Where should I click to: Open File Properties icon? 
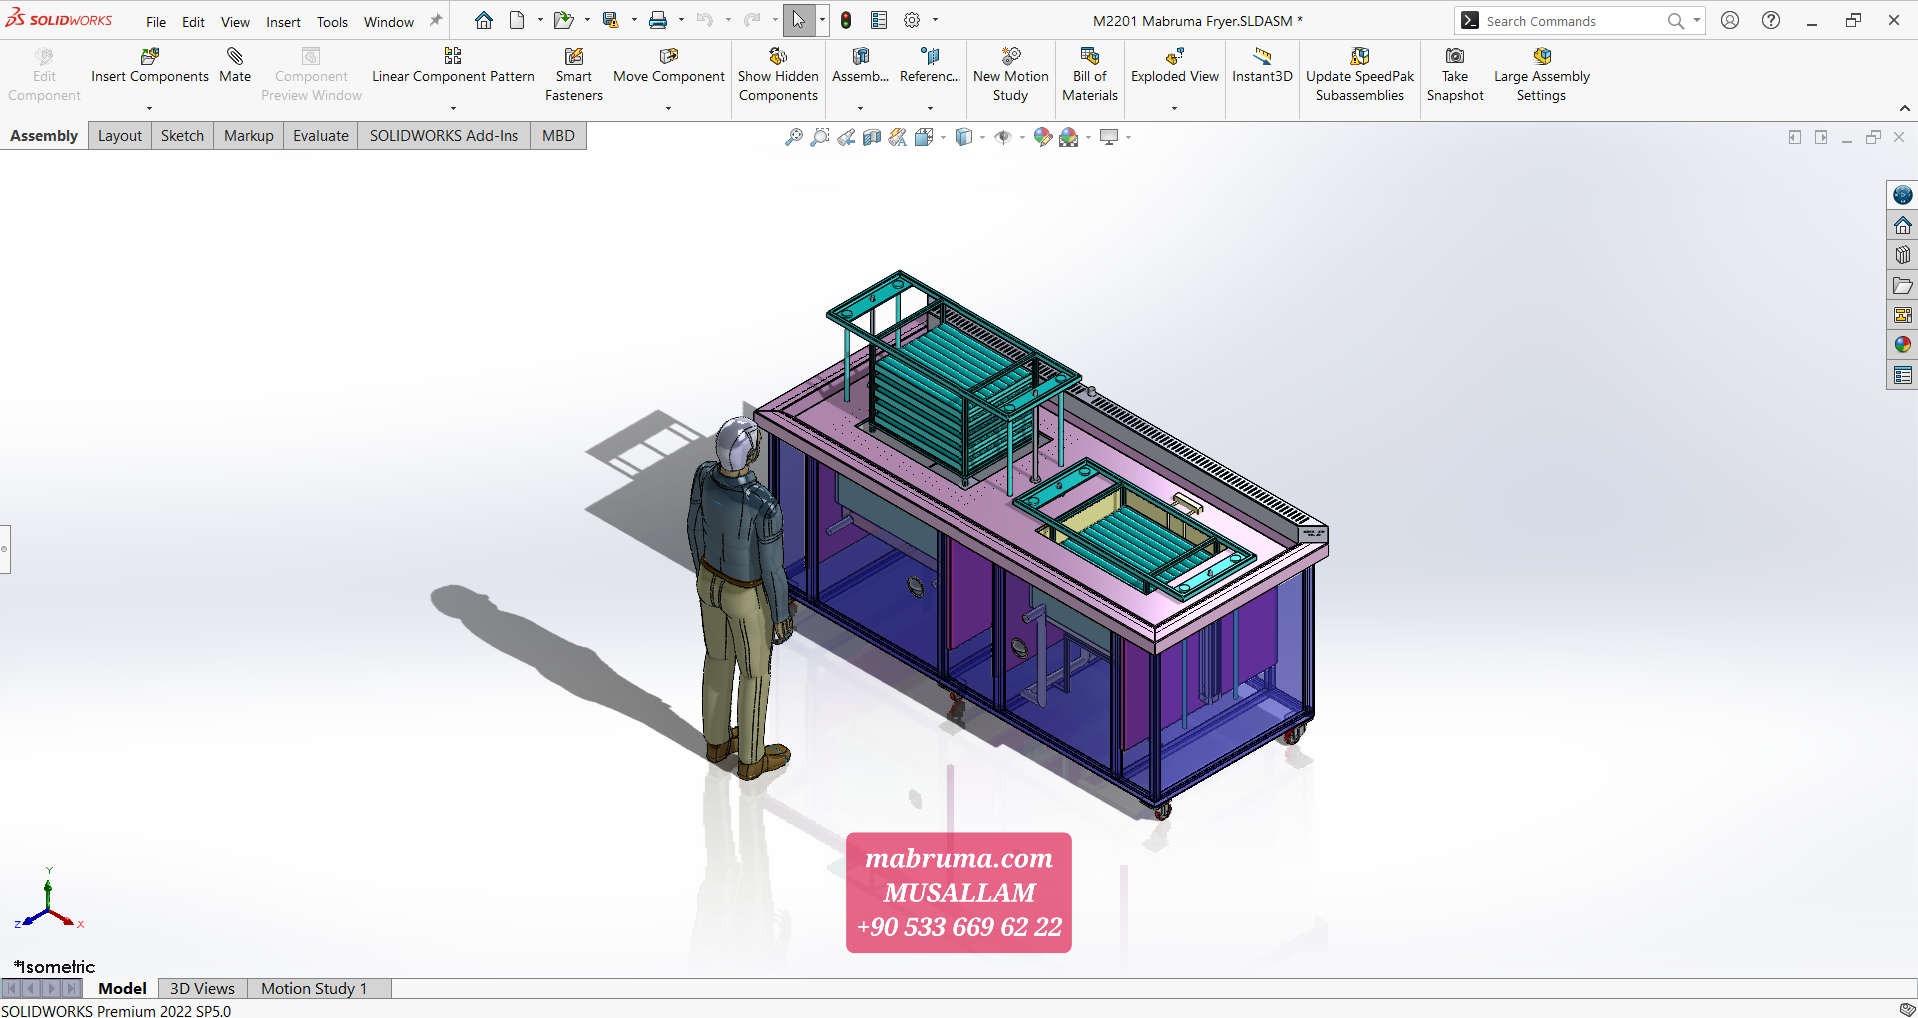coord(879,20)
